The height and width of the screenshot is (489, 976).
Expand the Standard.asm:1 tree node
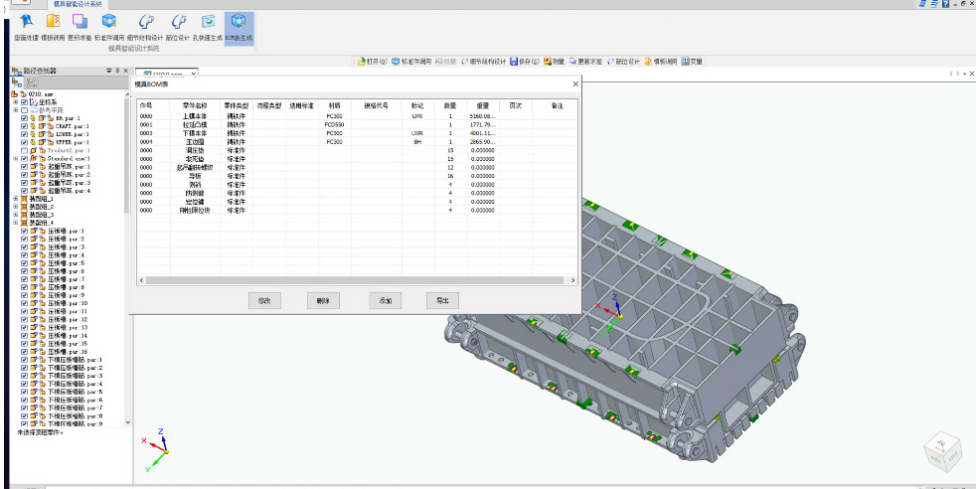click(15, 158)
